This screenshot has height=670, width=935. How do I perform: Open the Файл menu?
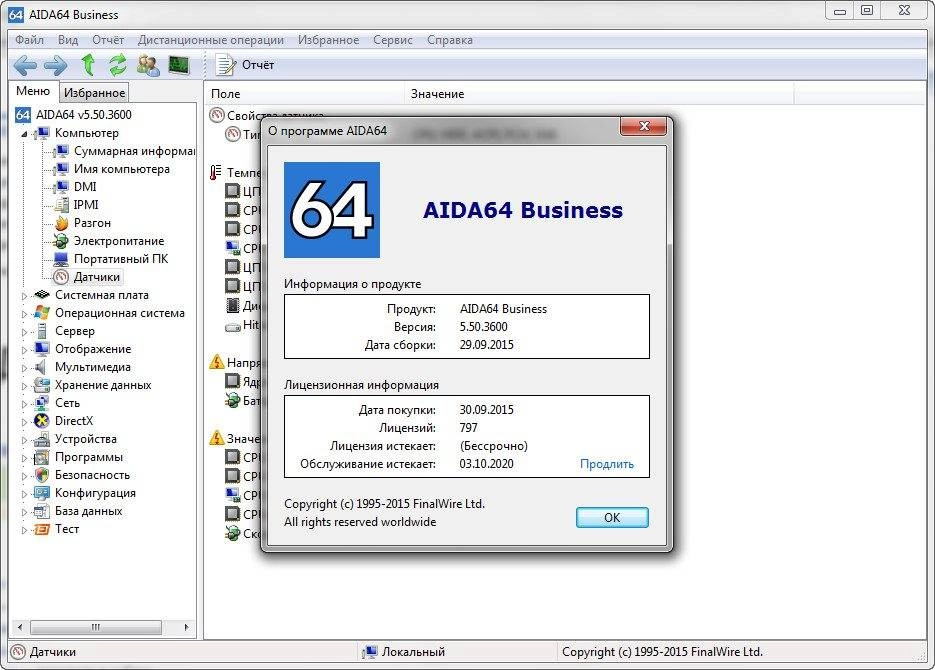click(x=30, y=40)
